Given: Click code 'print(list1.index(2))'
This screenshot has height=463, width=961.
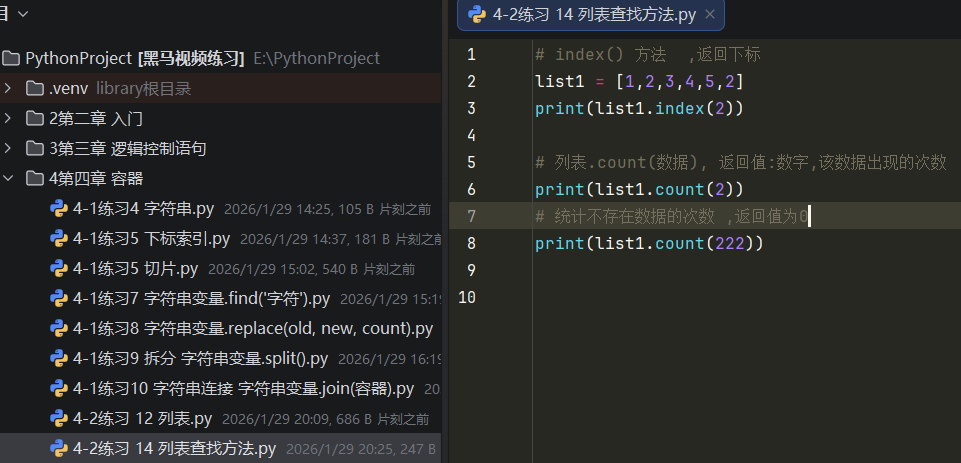Looking at the screenshot, I should click(639, 109).
